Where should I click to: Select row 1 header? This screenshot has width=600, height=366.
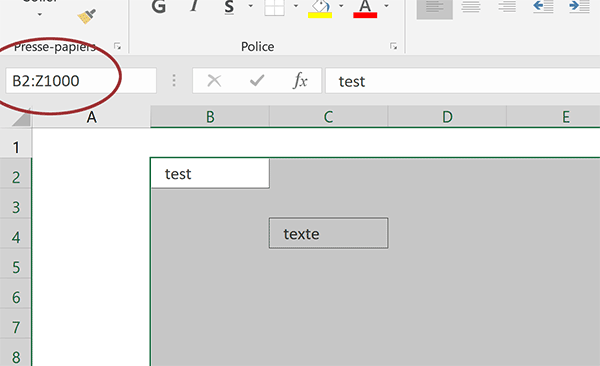point(16,143)
